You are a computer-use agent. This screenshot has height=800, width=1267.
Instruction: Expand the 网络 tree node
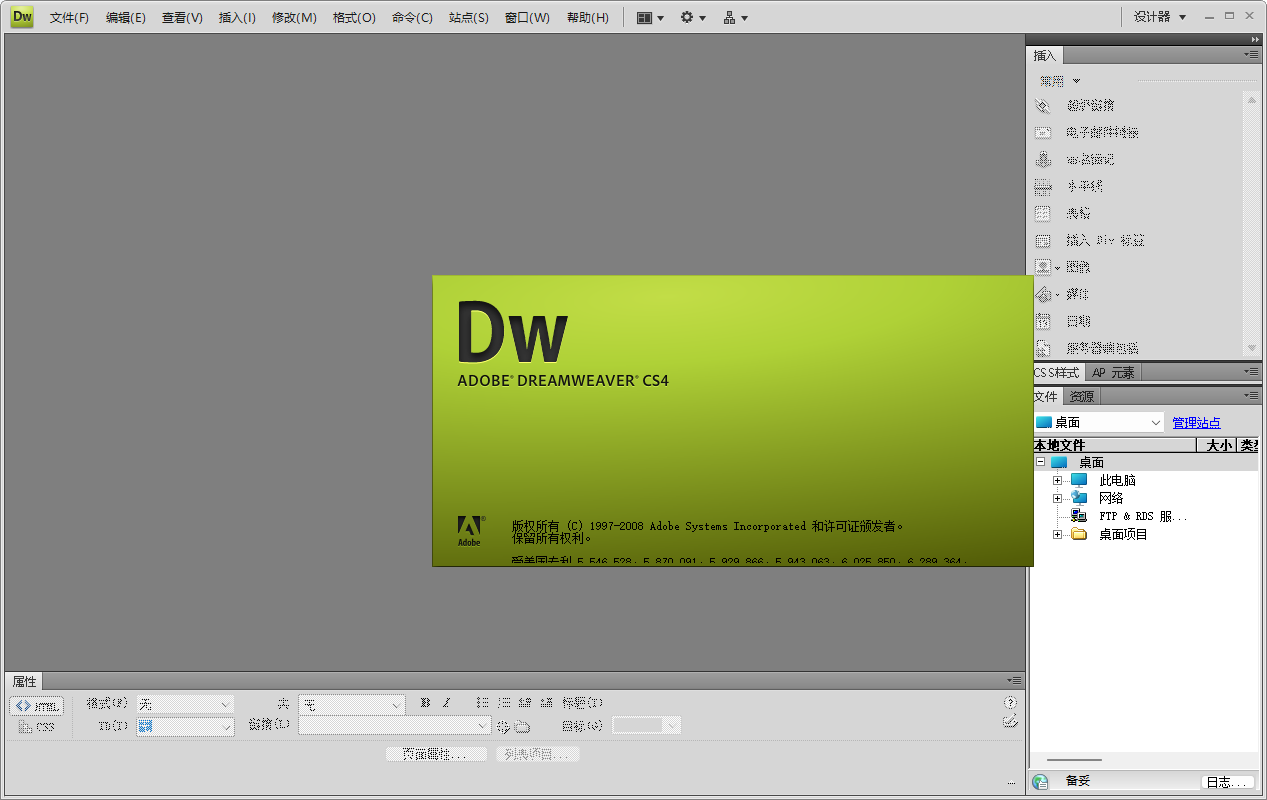[x=1057, y=498]
